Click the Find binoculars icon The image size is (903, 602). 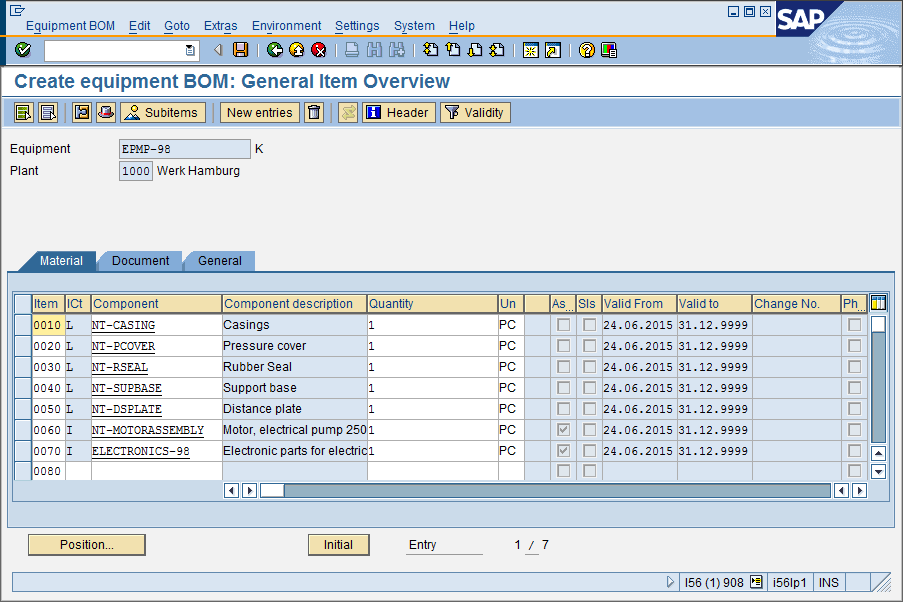(x=374, y=50)
